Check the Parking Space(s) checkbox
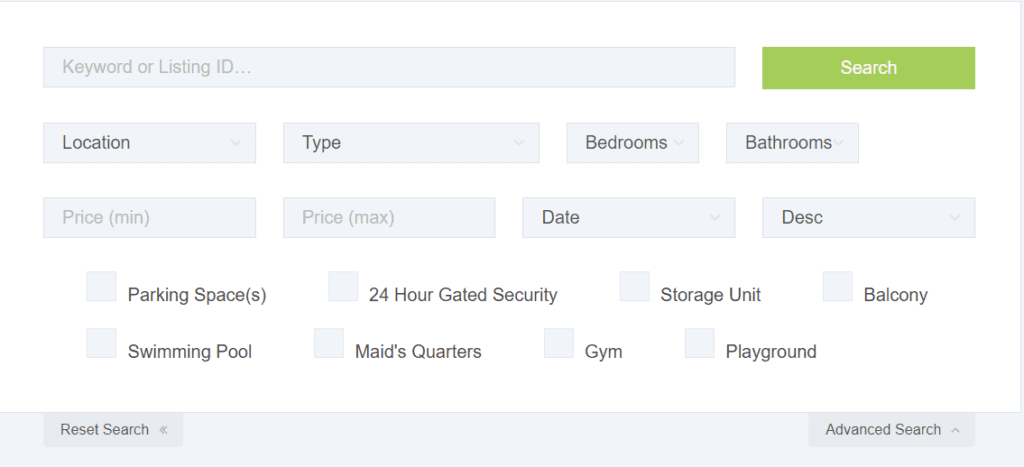 pos(101,286)
